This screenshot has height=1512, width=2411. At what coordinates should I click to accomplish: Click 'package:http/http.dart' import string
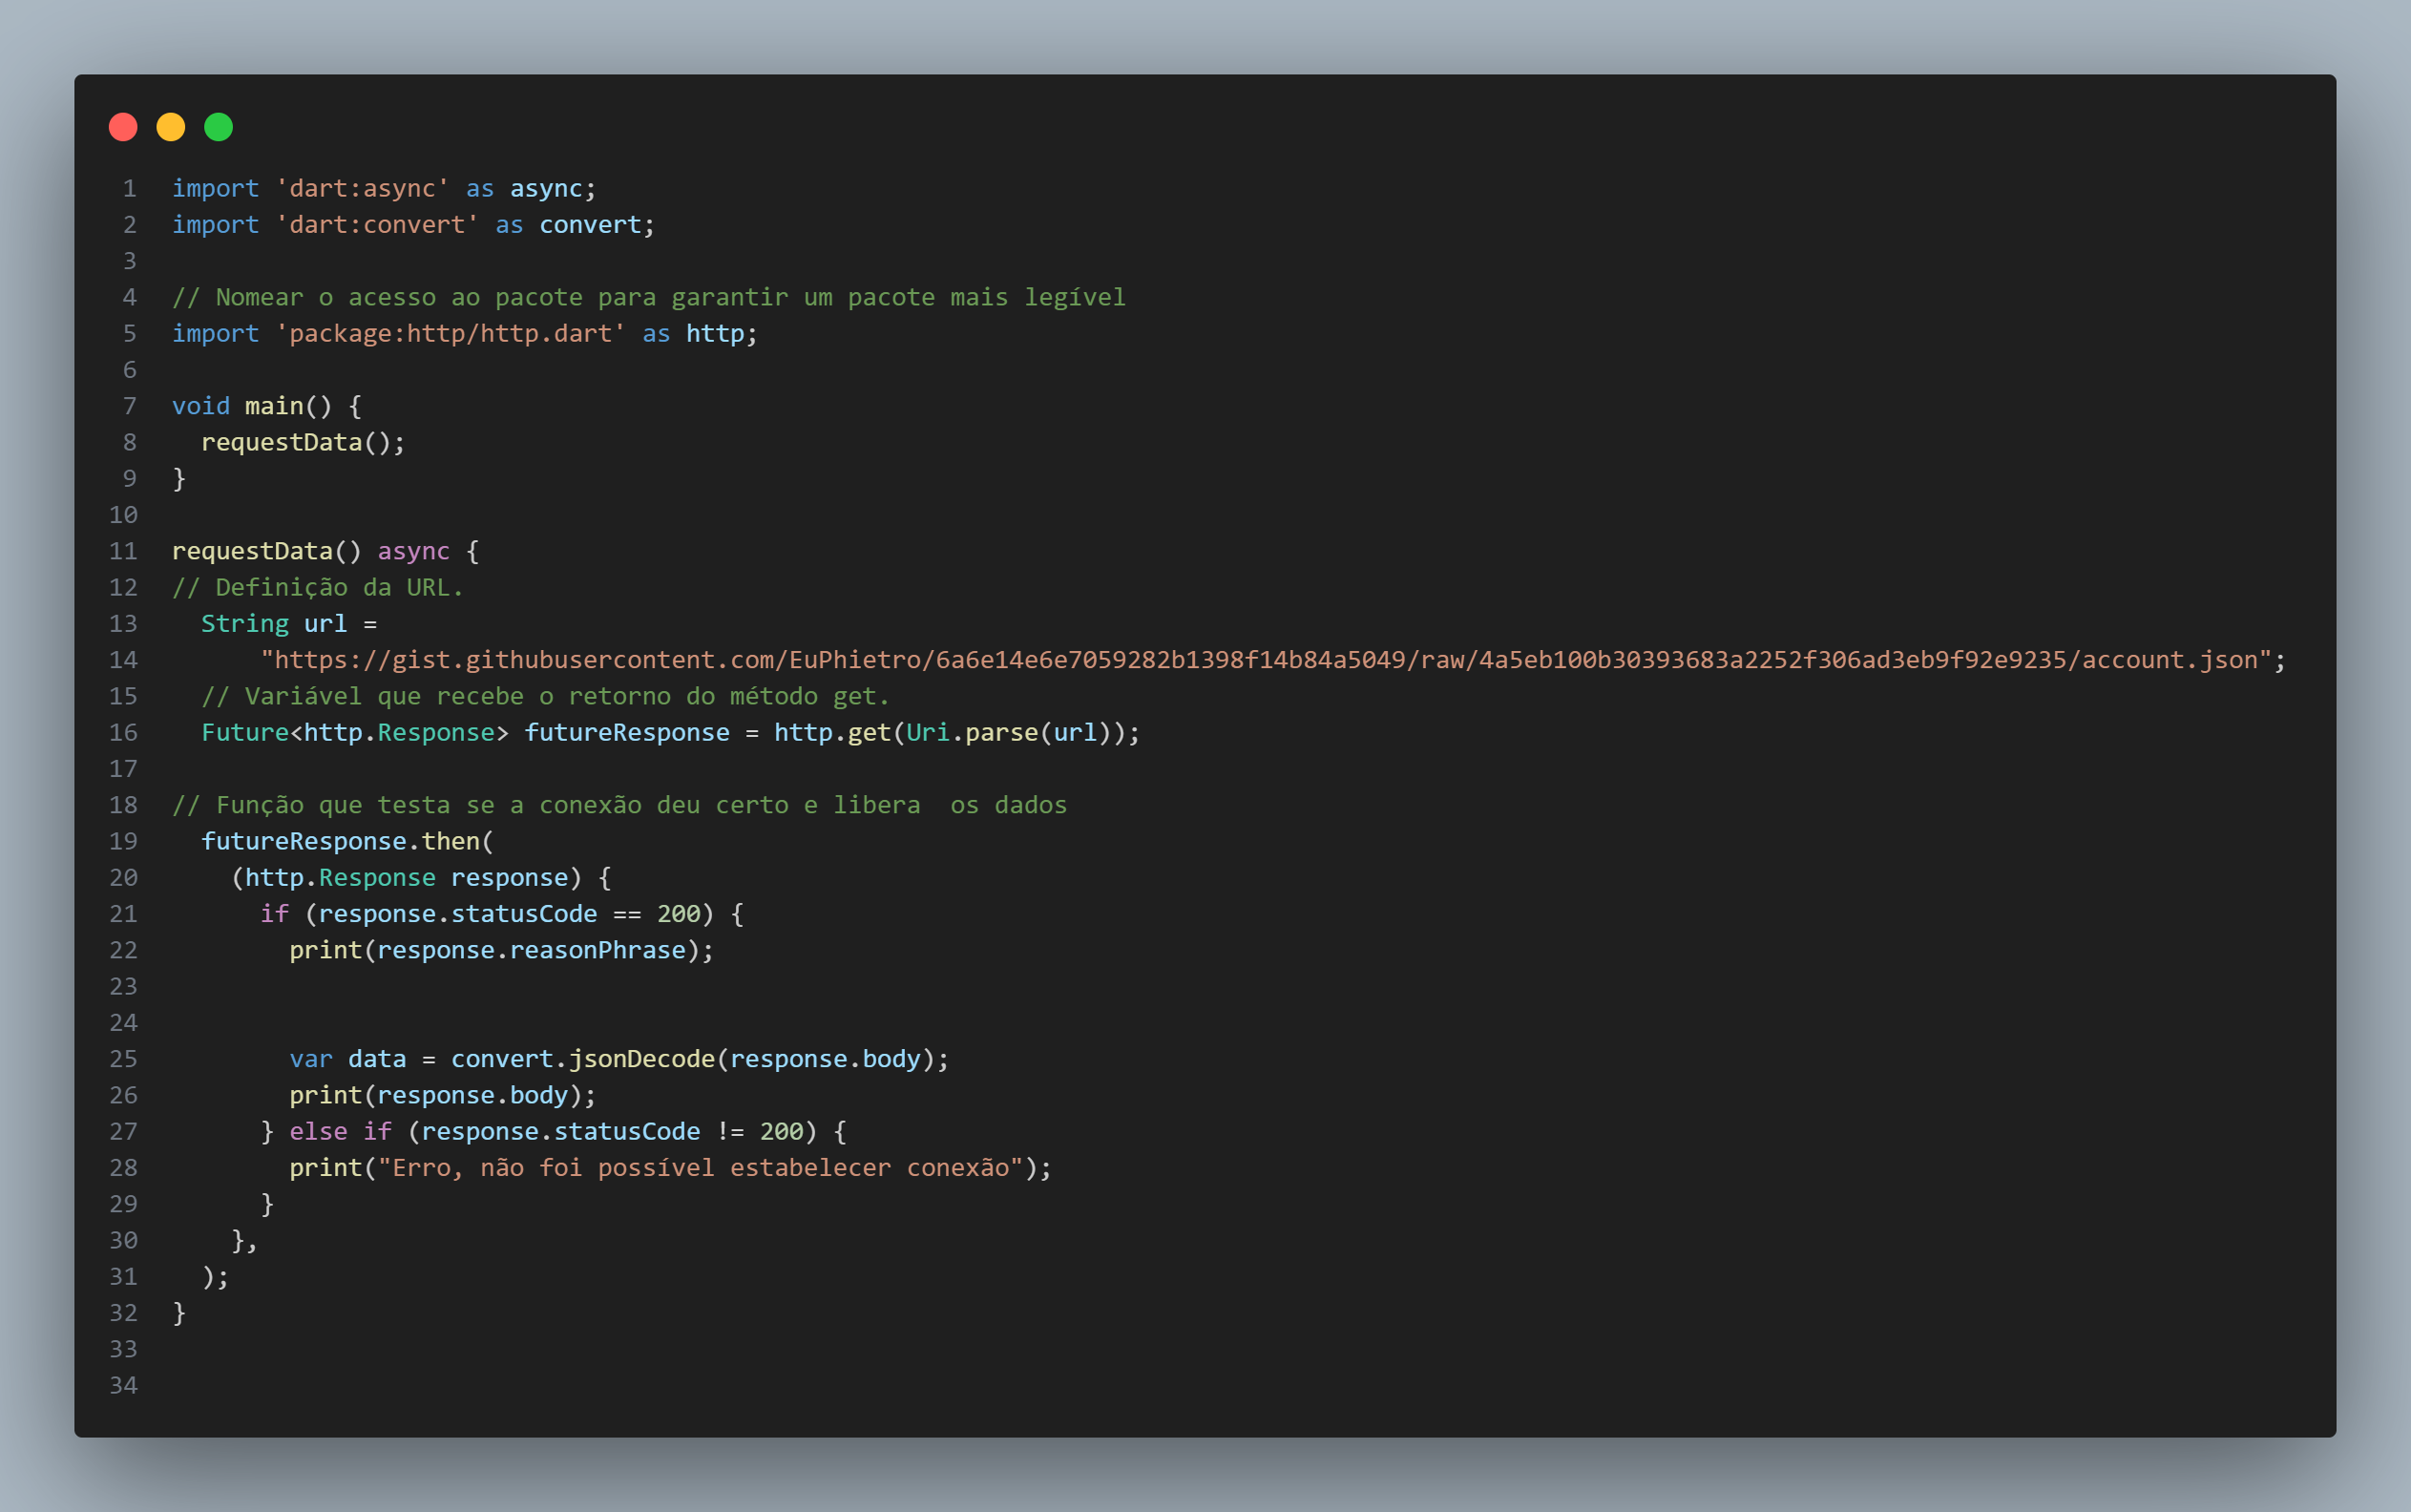tap(450, 333)
